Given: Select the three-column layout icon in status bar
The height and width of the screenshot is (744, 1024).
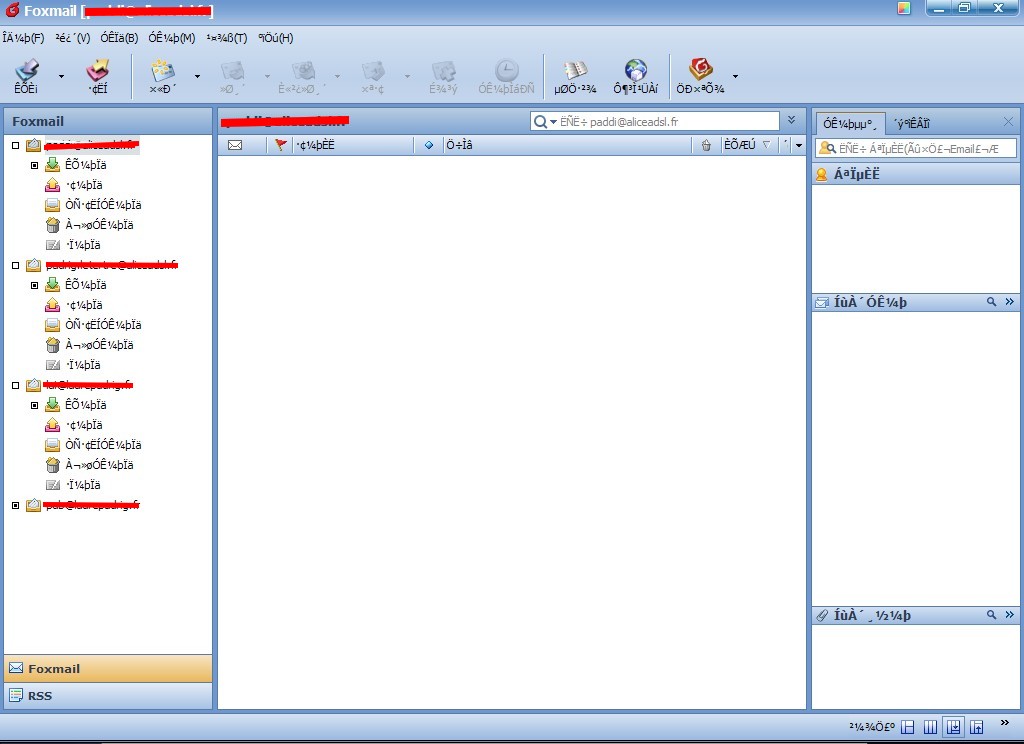Looking at the screenshot, I should coord(930,727).
